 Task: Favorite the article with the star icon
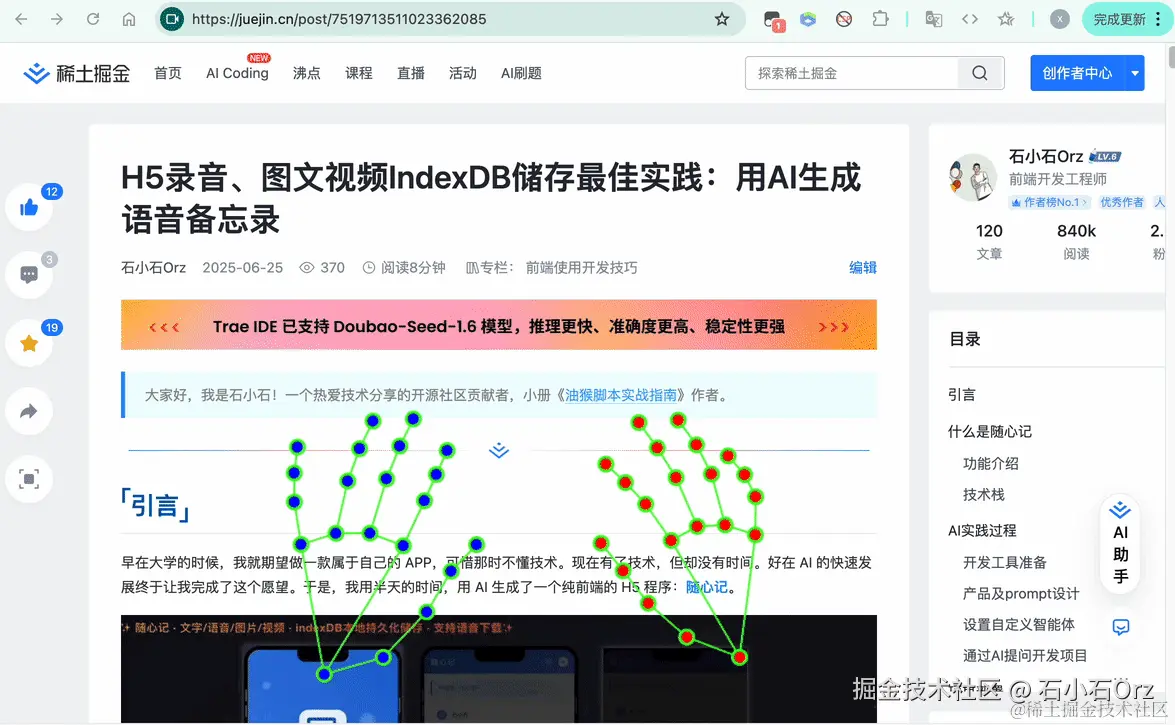29,343
